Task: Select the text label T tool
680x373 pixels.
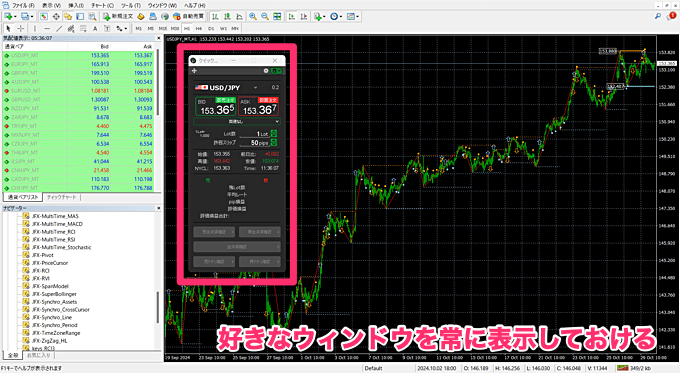Action: click(x=107, y=29)
